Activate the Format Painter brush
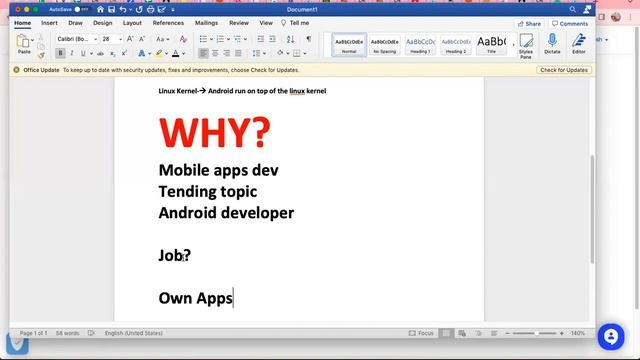This screenshot has width=640, height=360. click(41, 55)
